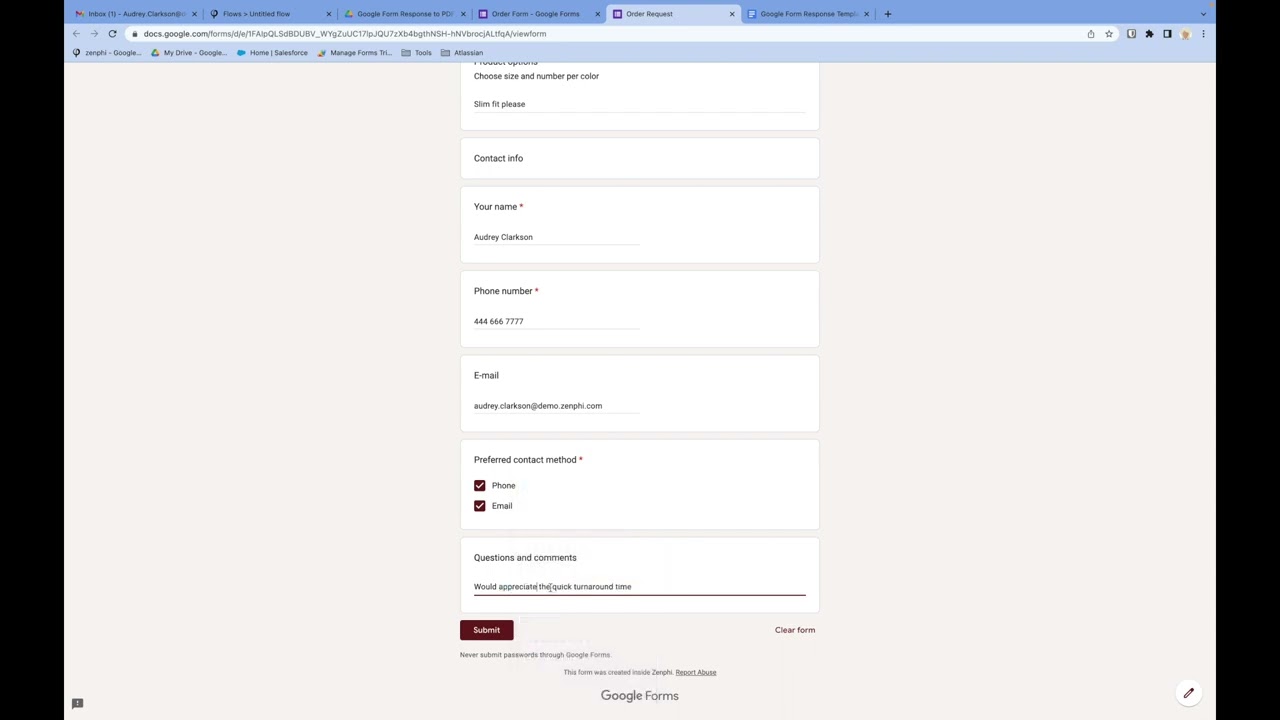Viewport: 1280px width, 720px height.
Task: Click Clear form link
Action: coord(795,630)
